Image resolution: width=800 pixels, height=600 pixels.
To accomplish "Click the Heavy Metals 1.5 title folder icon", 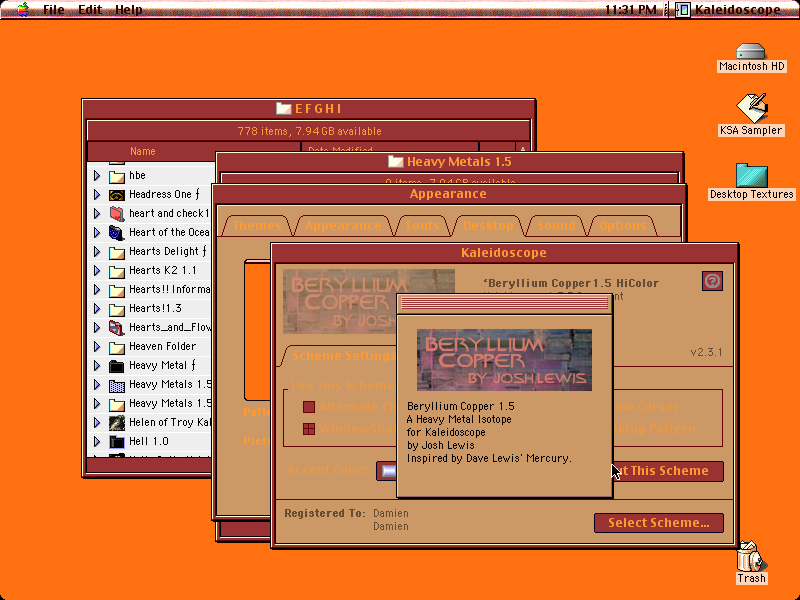I will [x=395, y=162].
